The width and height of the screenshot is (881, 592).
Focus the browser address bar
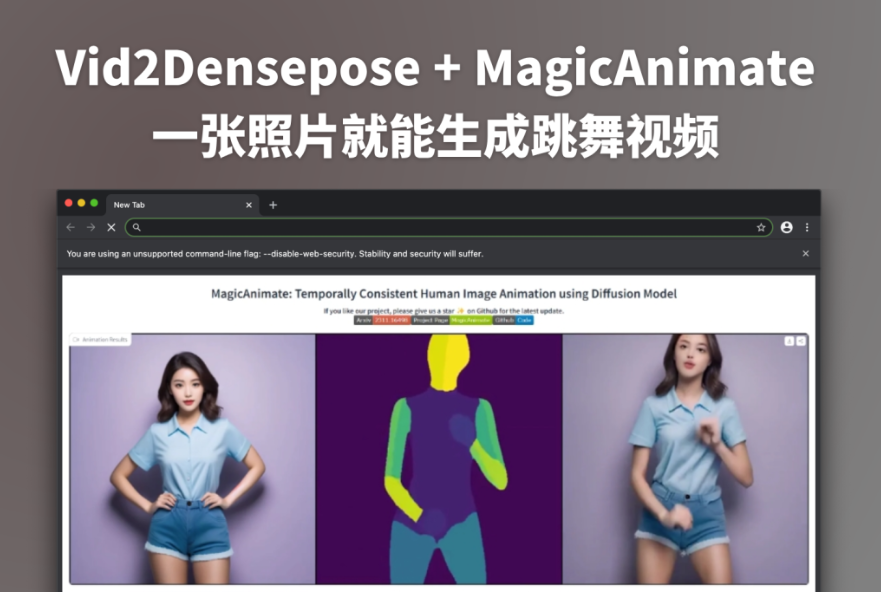440,227
